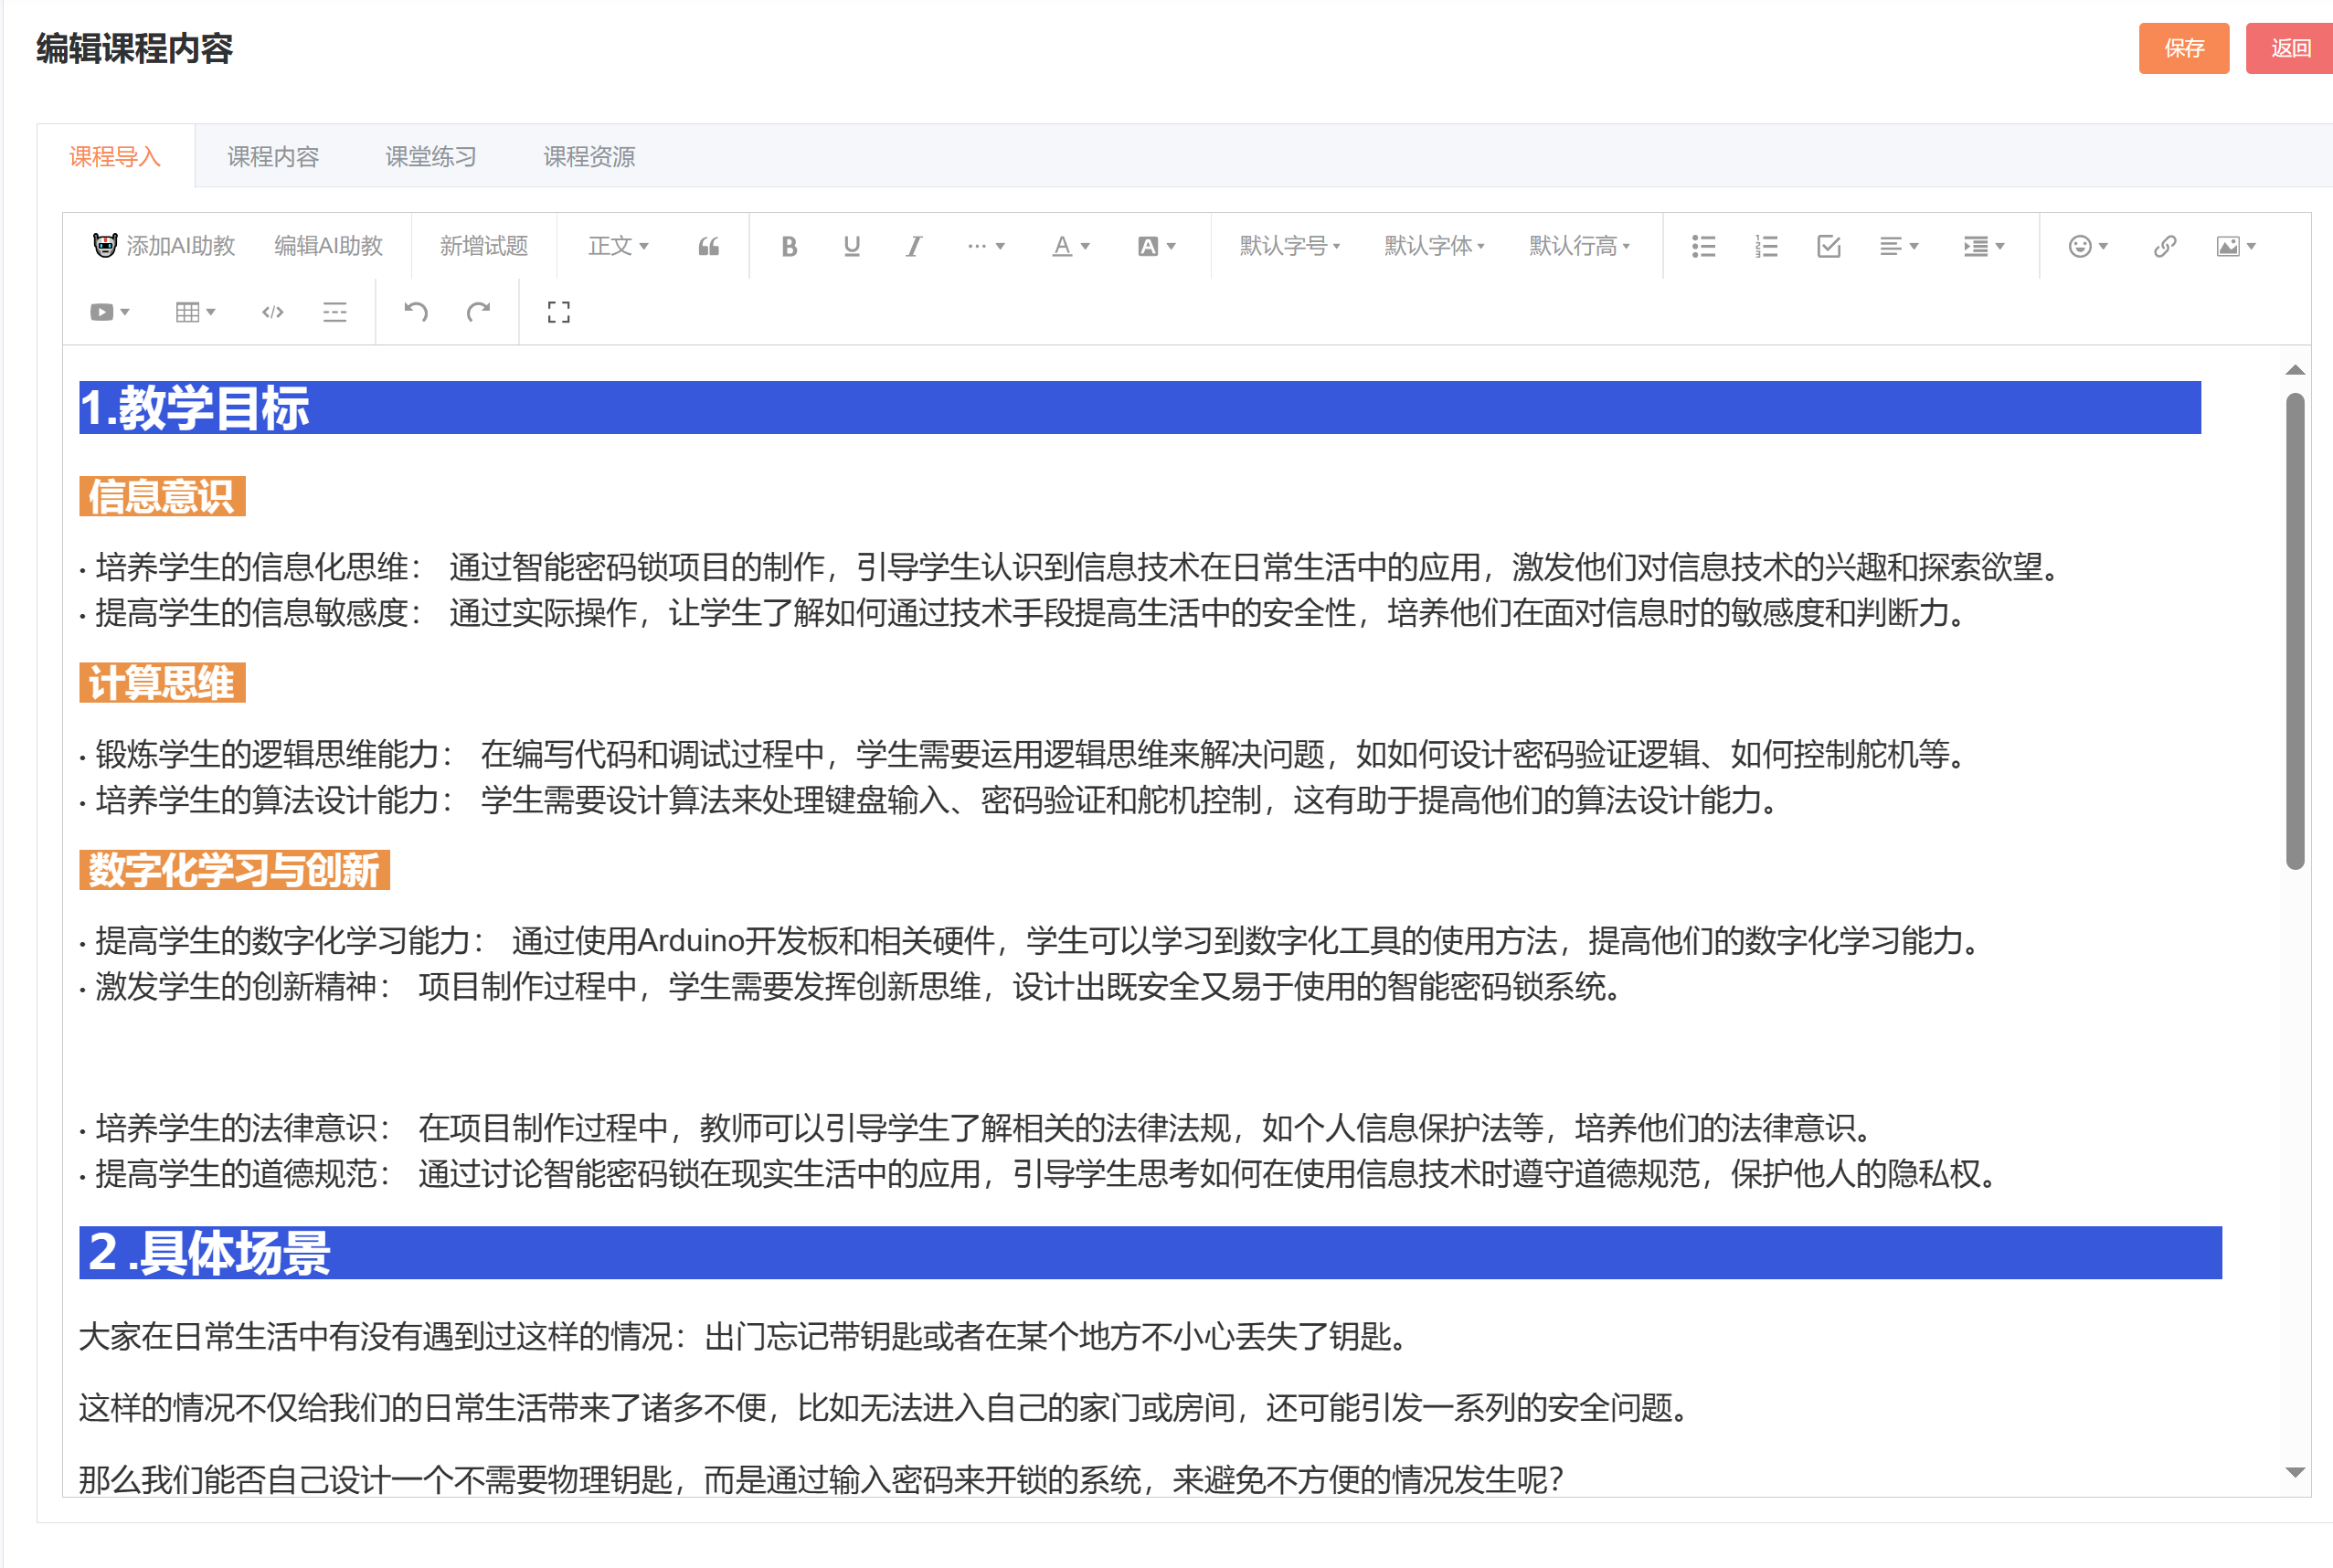The image size is (2333, 1568).
Task: Open the 默认字体 font family dropdown
Action: [x=1433, y=246]
